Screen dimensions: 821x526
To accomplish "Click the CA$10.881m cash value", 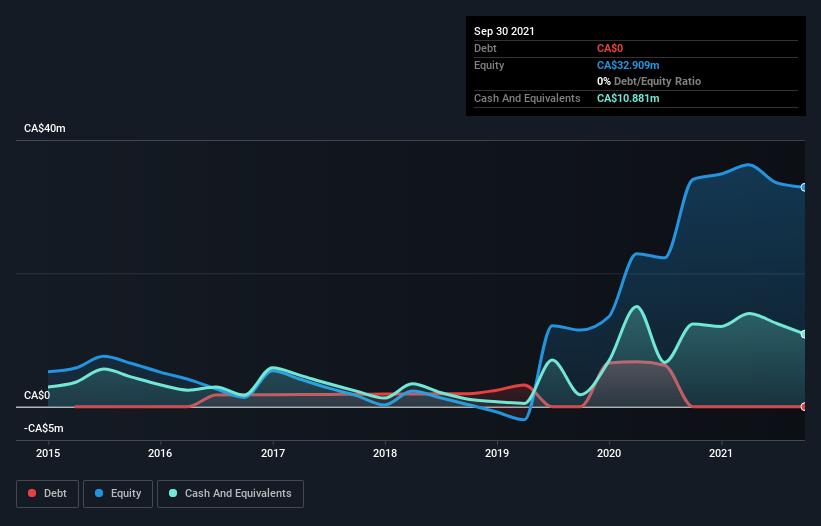I will [628, 98].
